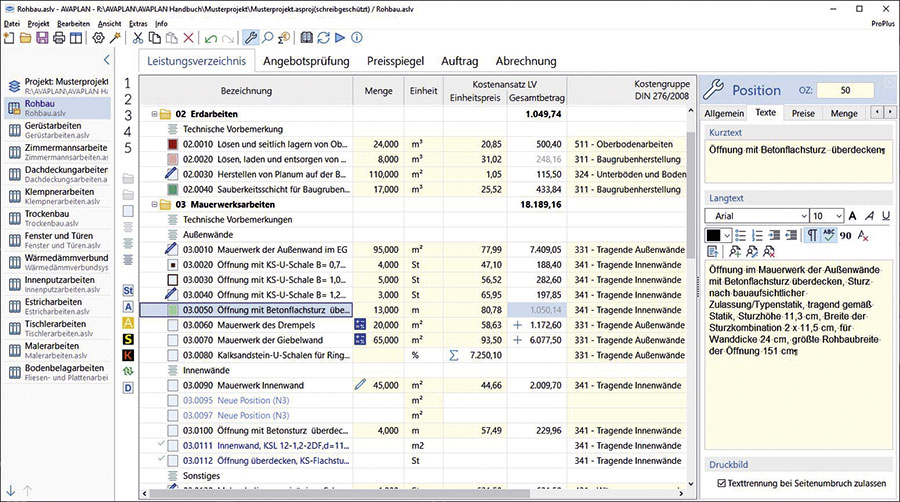Viewport: 900px width, 502px height.
Task: Switch to the Angebotsprüfung tab
Action: click(306, 61)
